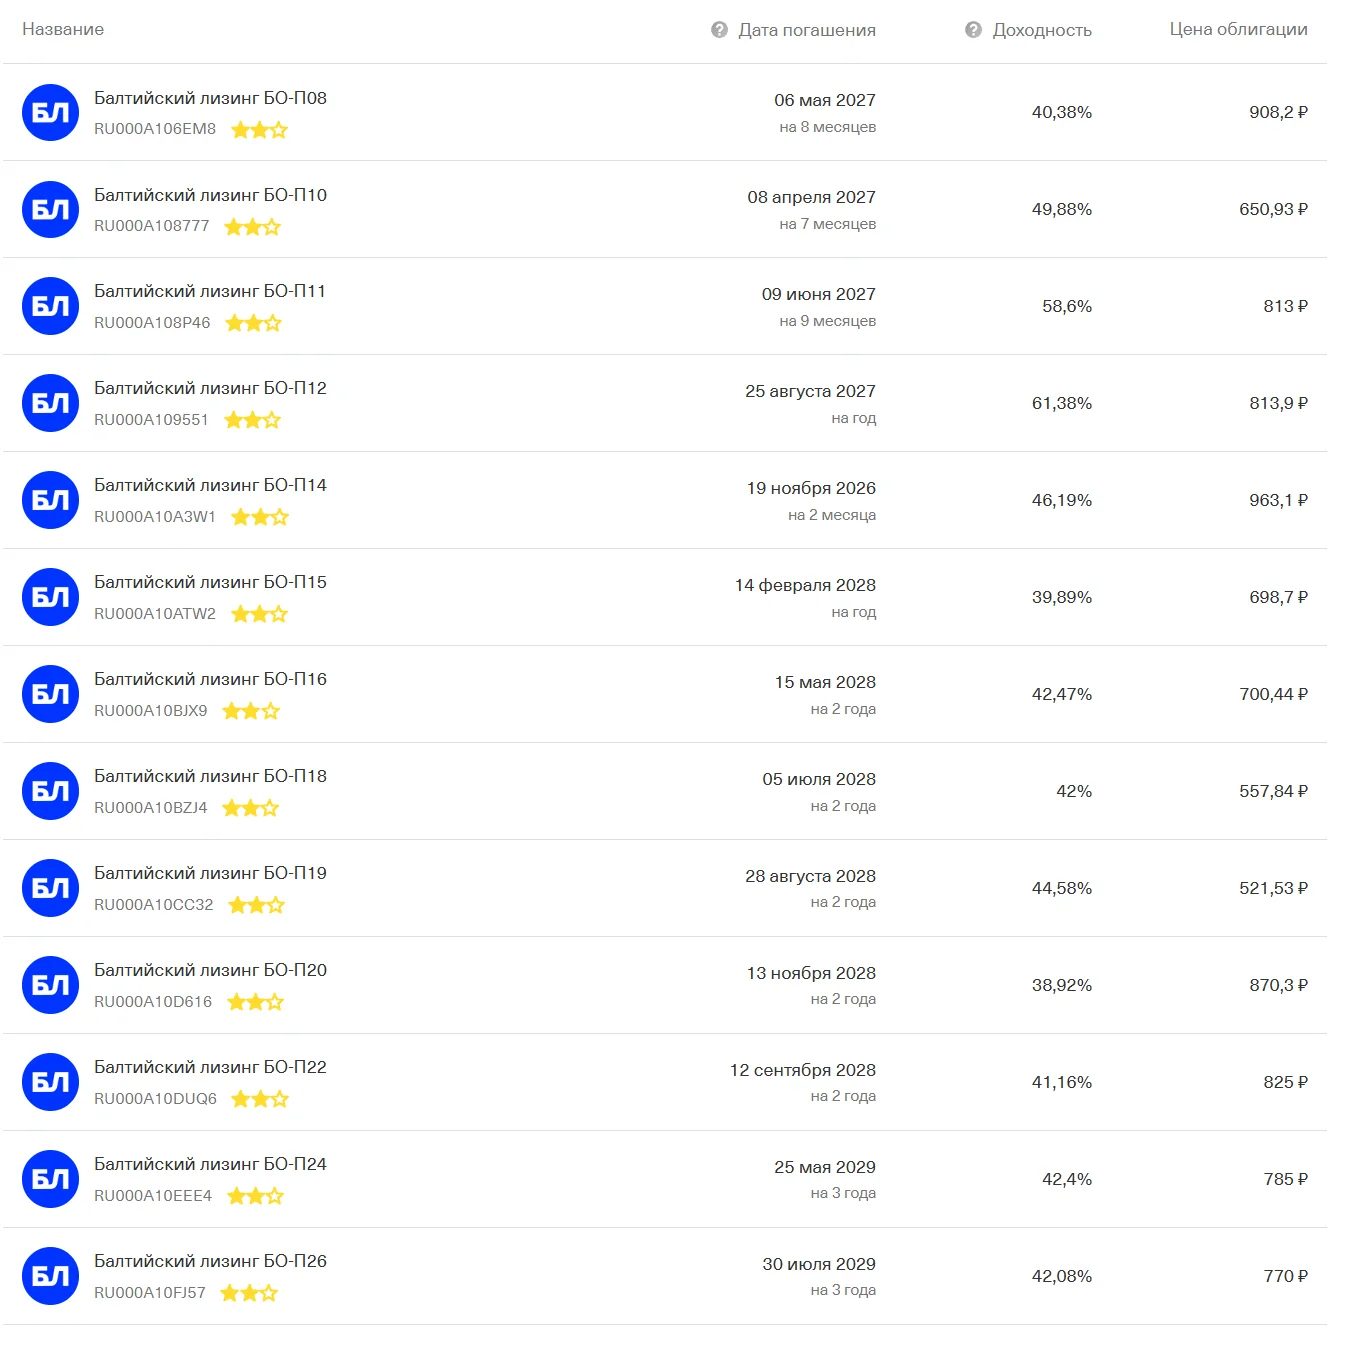Click the БЛ logo for БО-П08 bond

(50, 112)
